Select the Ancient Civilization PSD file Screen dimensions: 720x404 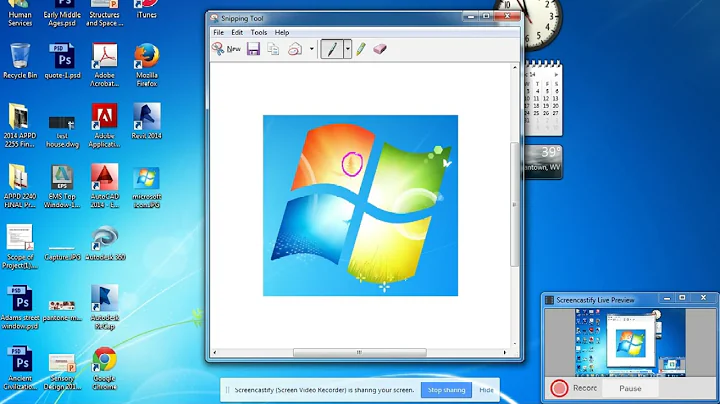pyautogui.click(x=21, y=368)
